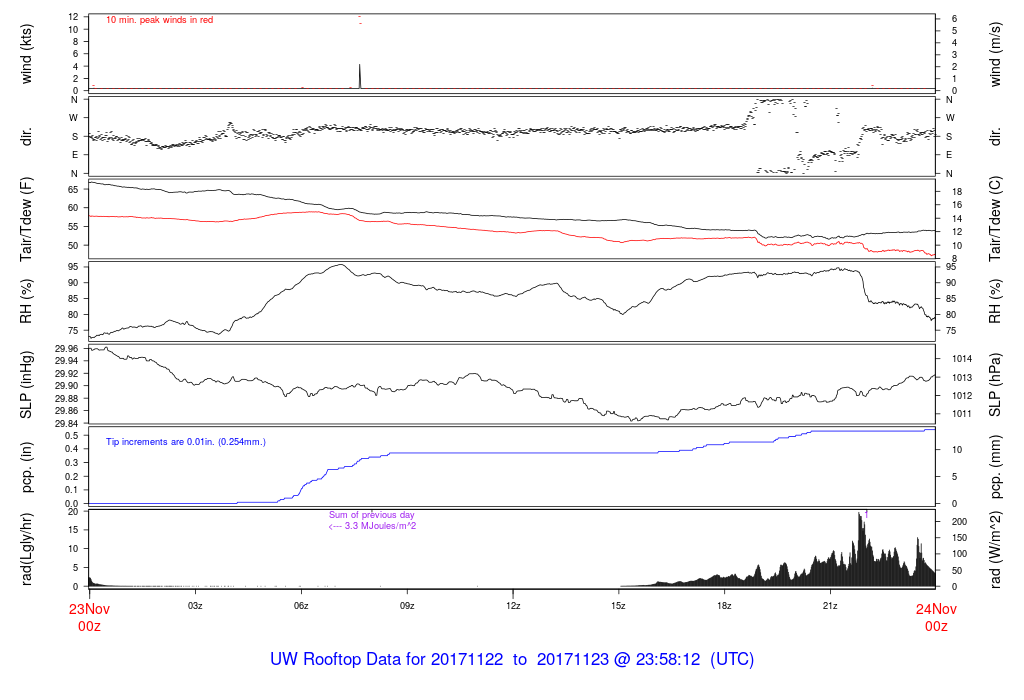Click the '65' Fahrenheit tick label
The image size is (1024, 700).
72,189
